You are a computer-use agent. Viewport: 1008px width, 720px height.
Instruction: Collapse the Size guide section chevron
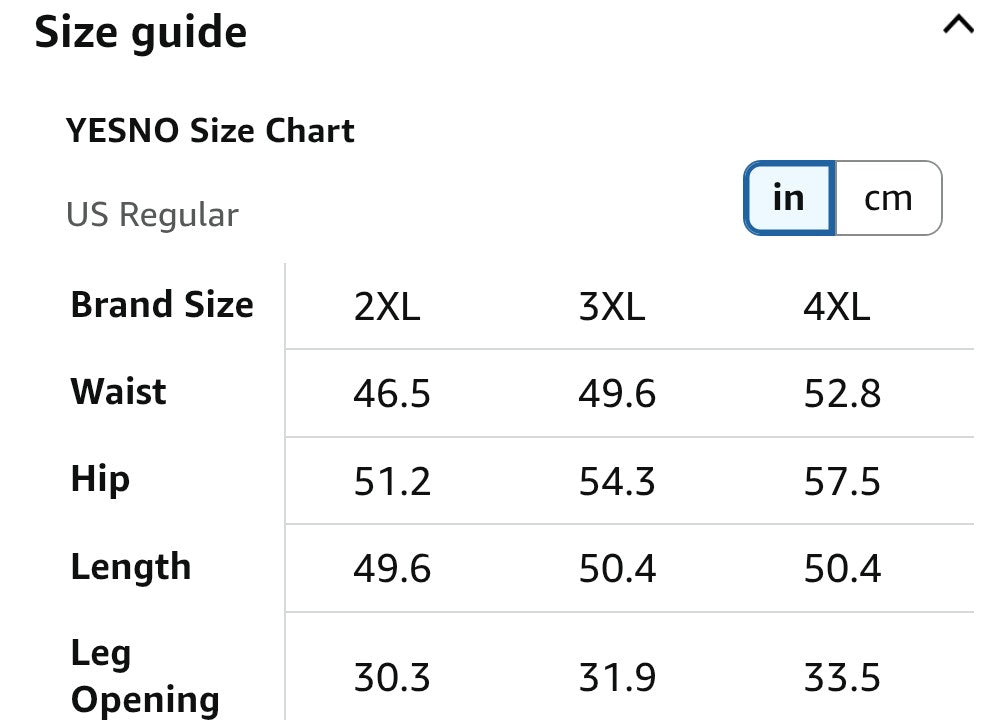pyautogui.click(x=958, y=25)
